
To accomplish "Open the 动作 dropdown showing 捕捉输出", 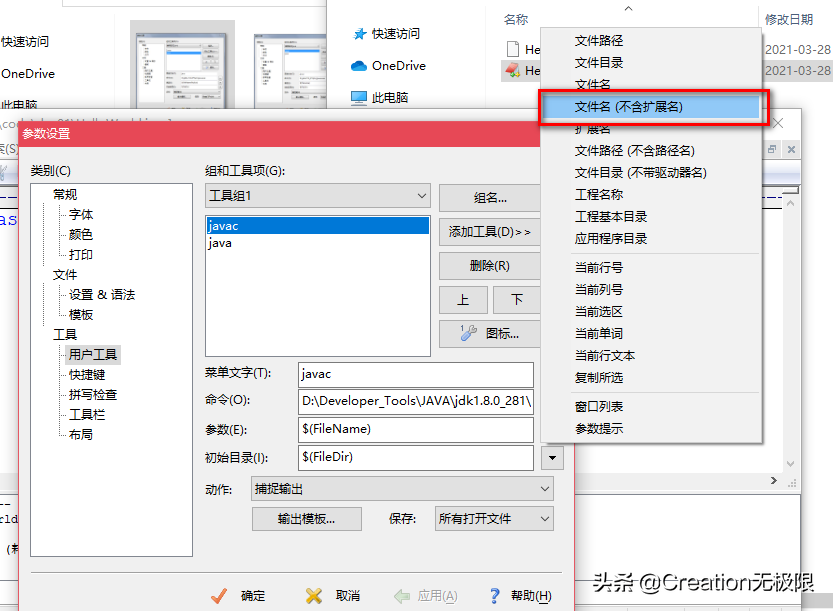I will click(x=544, y=488).
